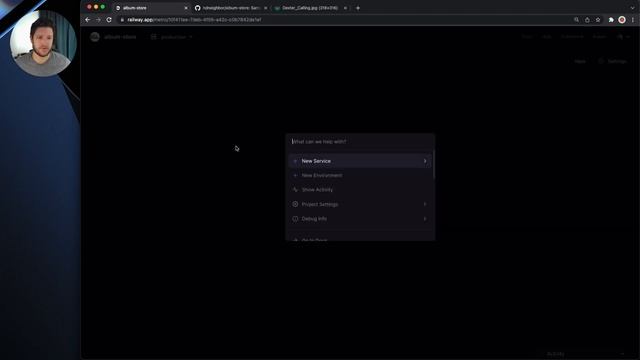Screen dimensions: 640x360
Task: Open the Chrome three-dot menu
Action: [633, 20]
